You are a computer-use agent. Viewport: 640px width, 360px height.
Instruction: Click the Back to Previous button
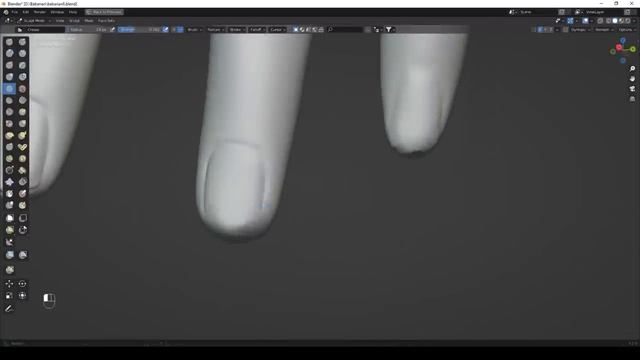pyautogui.click(x=104, y=12)
